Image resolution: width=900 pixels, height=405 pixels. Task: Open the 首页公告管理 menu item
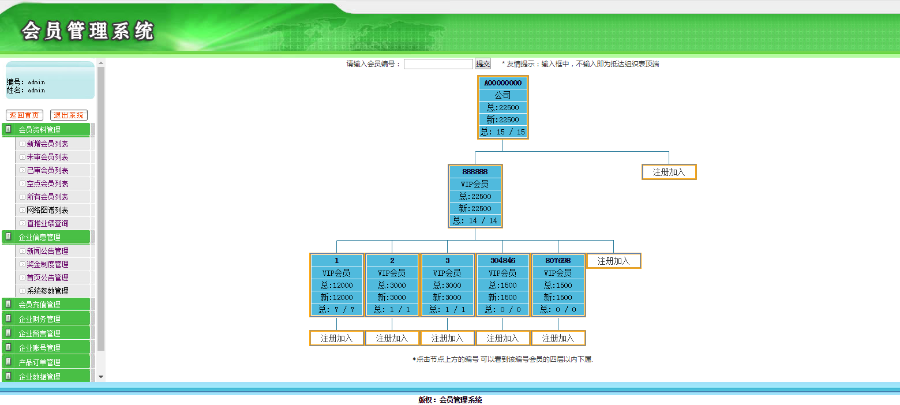pyautogui.click(x=47, y=278)
